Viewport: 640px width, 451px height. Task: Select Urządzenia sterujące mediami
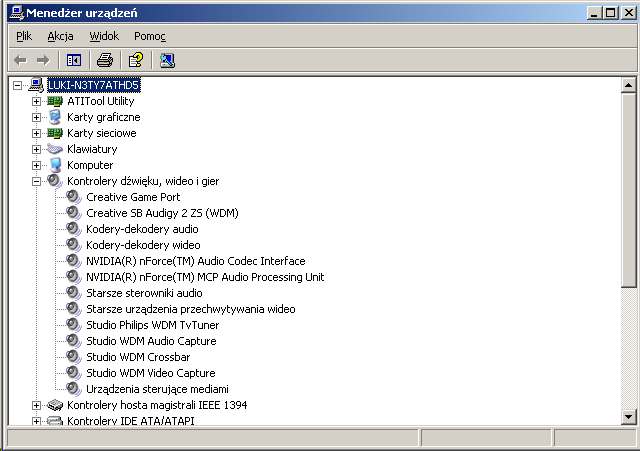[157, 389]
